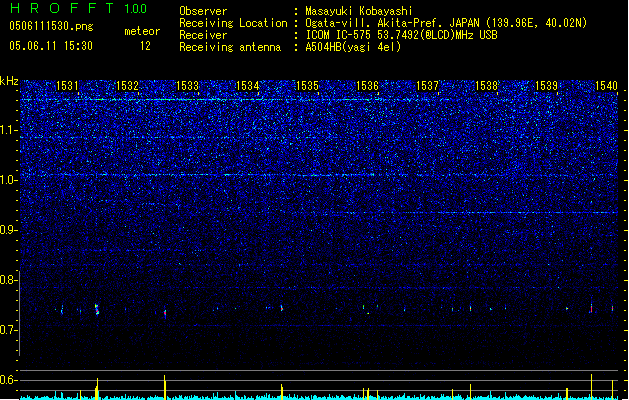Click the 1532 time marker
The height and width of the screenshot is (400, 629).
pyautogui.click(x=127, y=85)
